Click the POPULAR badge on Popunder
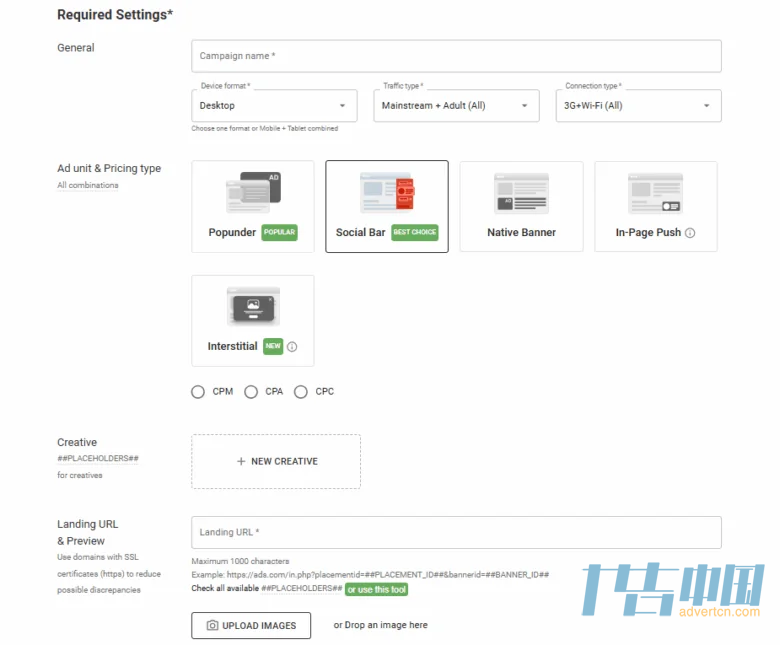Image resolution: width=780 pixels, height=645 pixels. pos(279,233)
